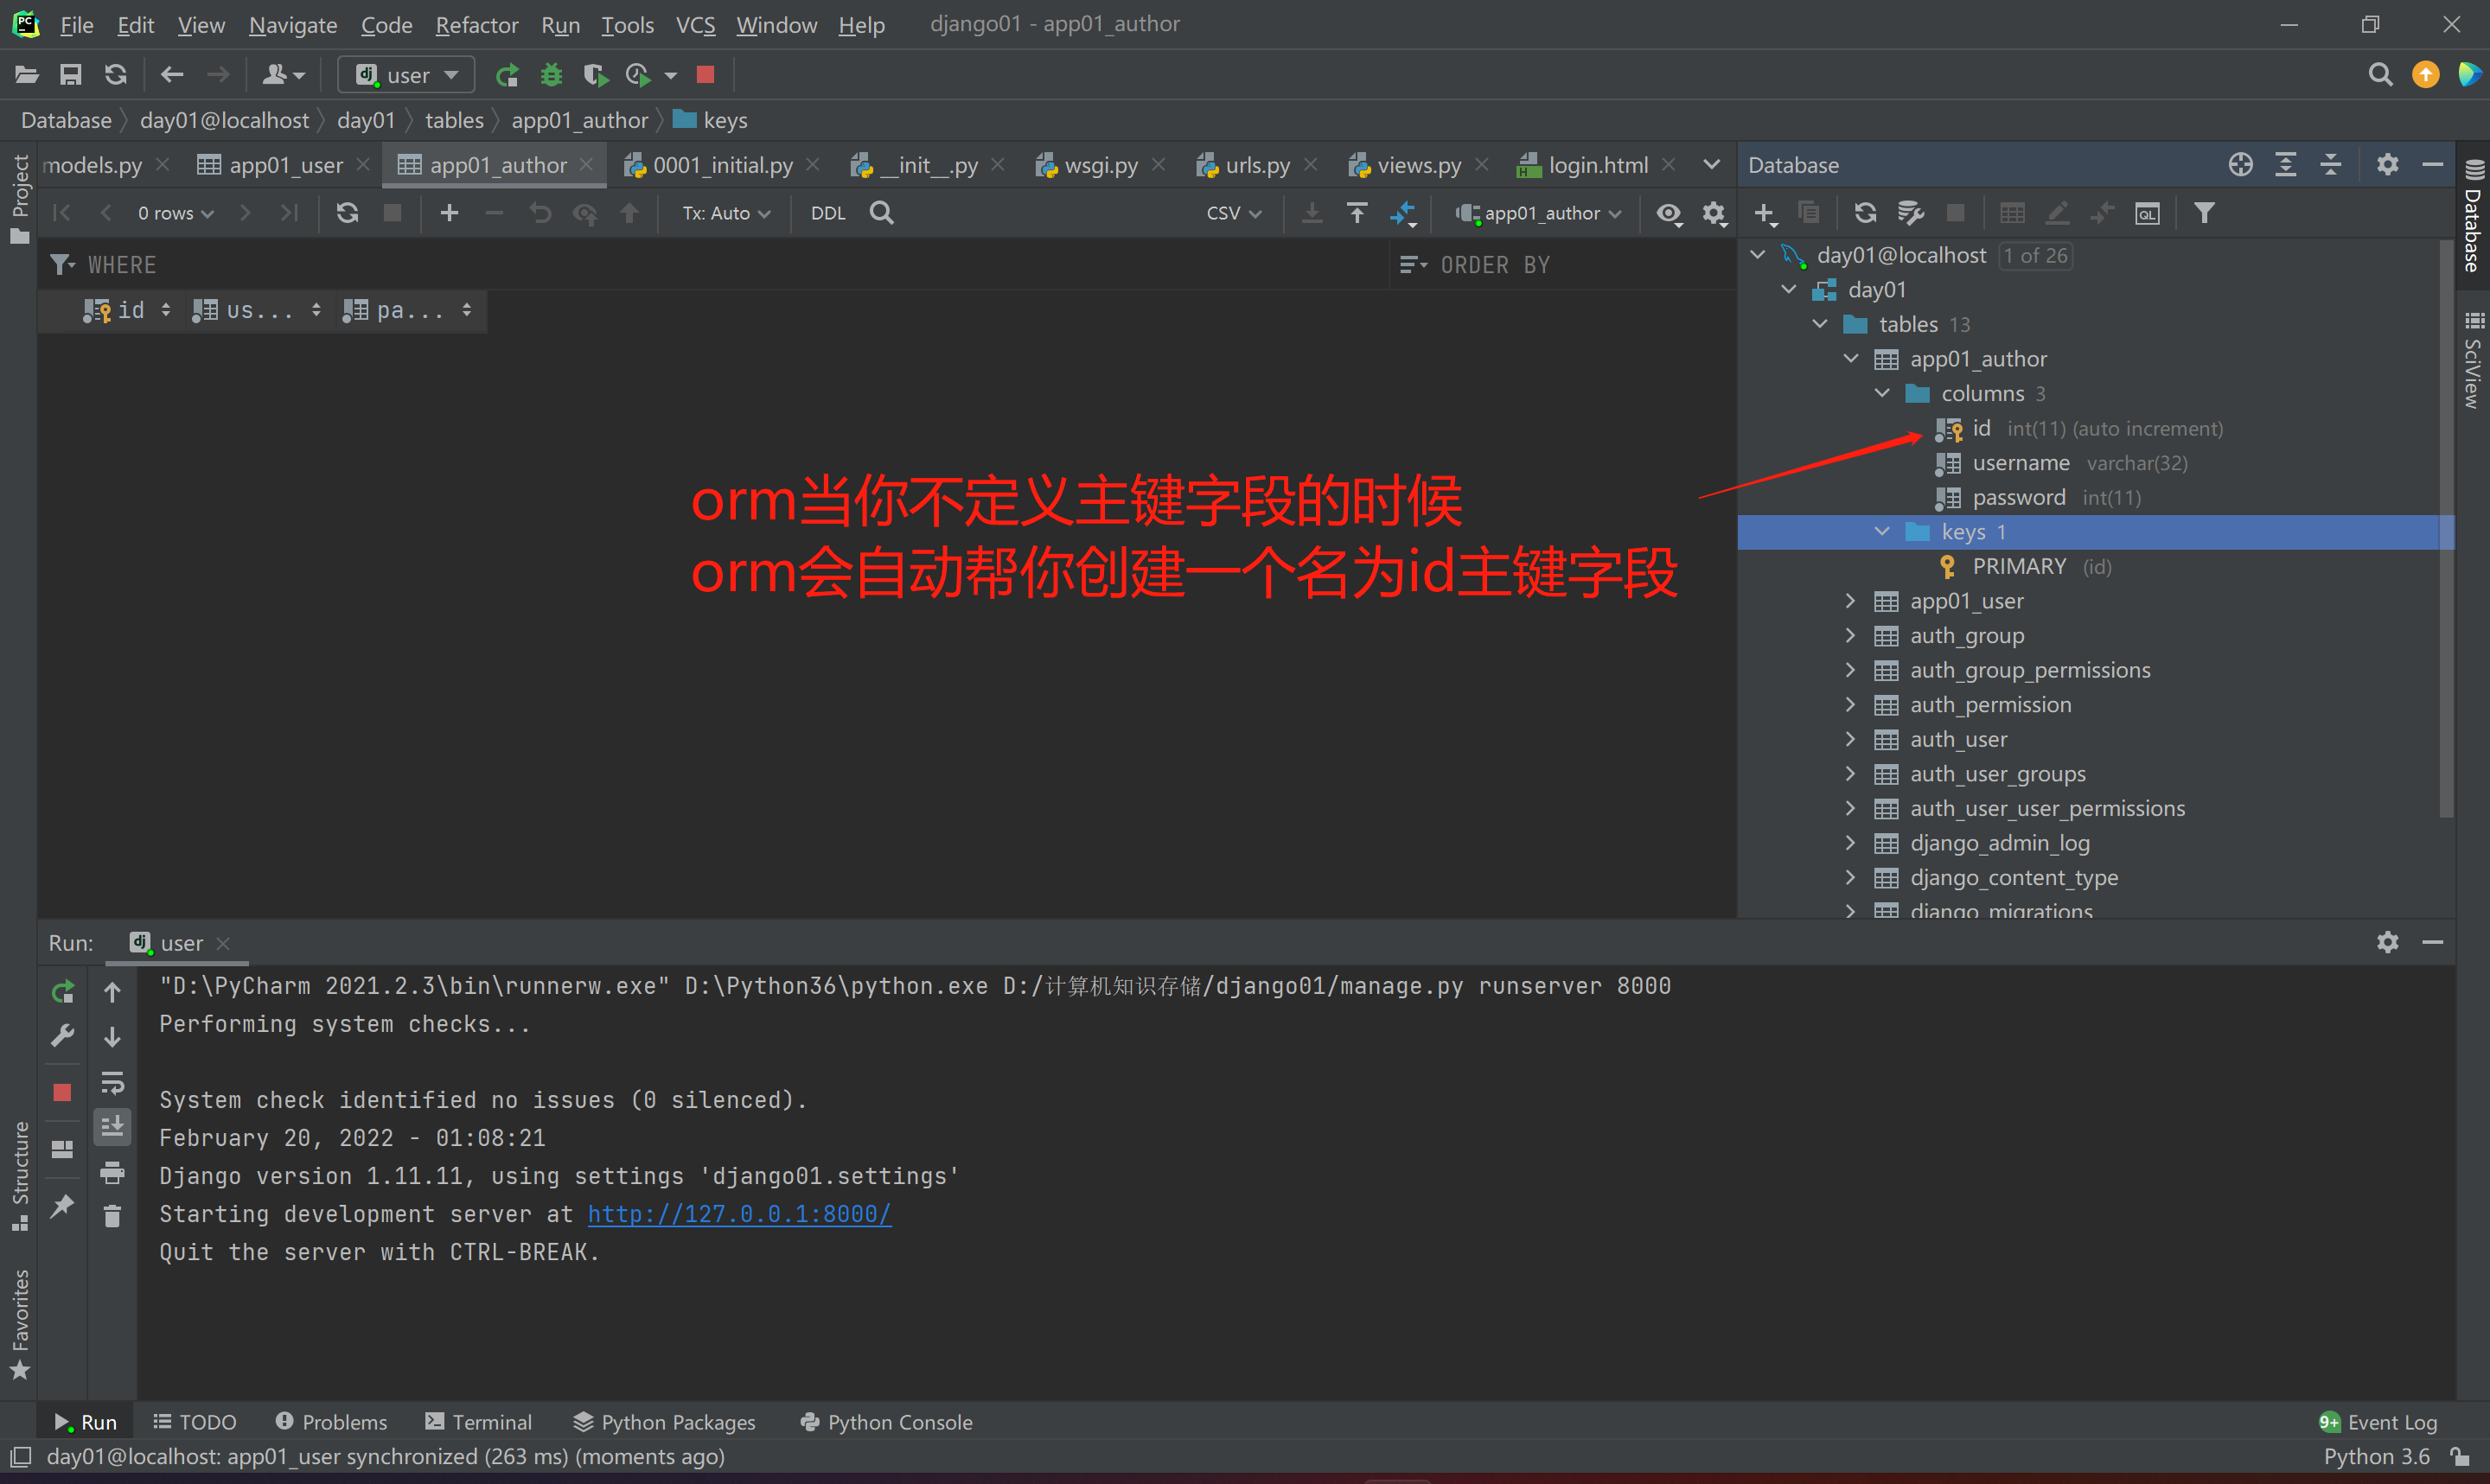Collapse the day01@localhost data source node
Screen dimensions: 2490x1484
tap(1758, 255)
